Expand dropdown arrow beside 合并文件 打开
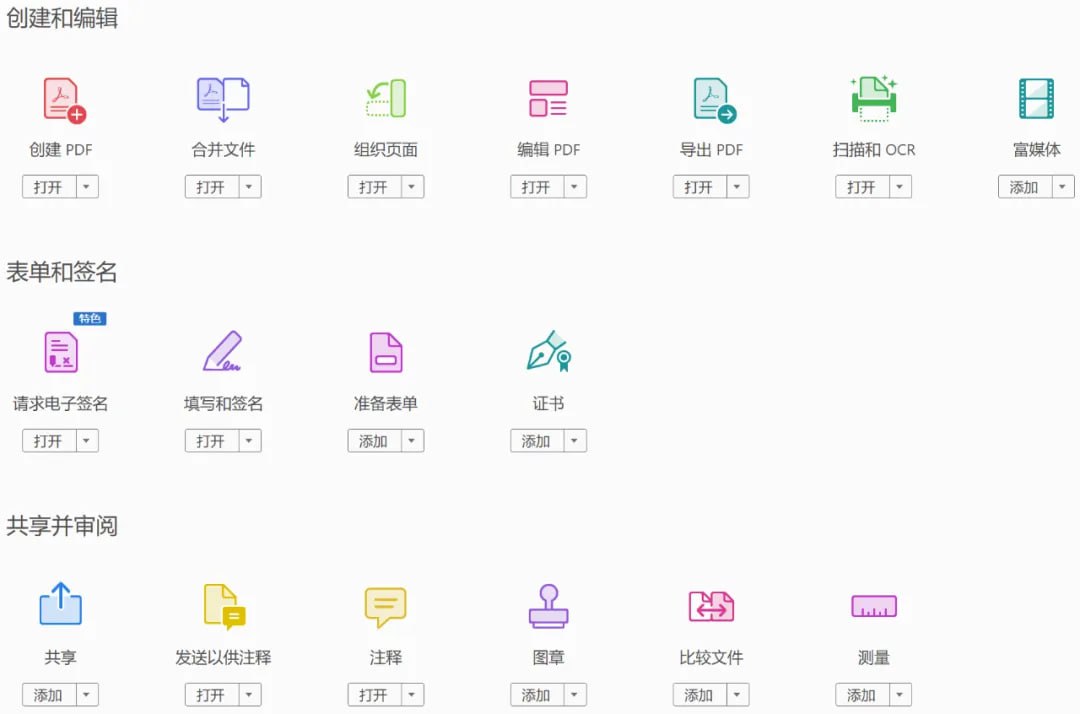Screen dimensions: 1080x714 pos(249,187)
